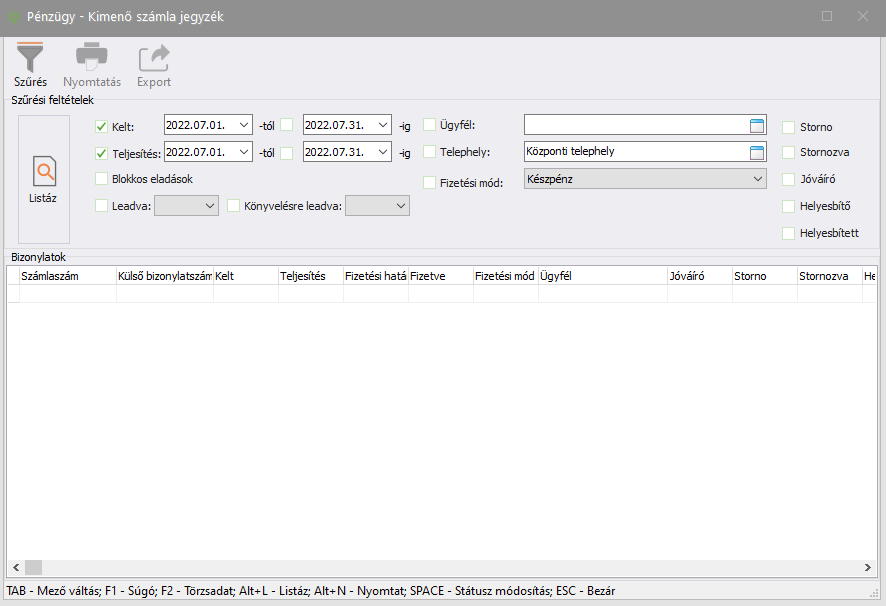Enable the Helyesbítő checkbox
Image resolution: width=886 pixels, height=606 pixels.
(x=788, y=206)
